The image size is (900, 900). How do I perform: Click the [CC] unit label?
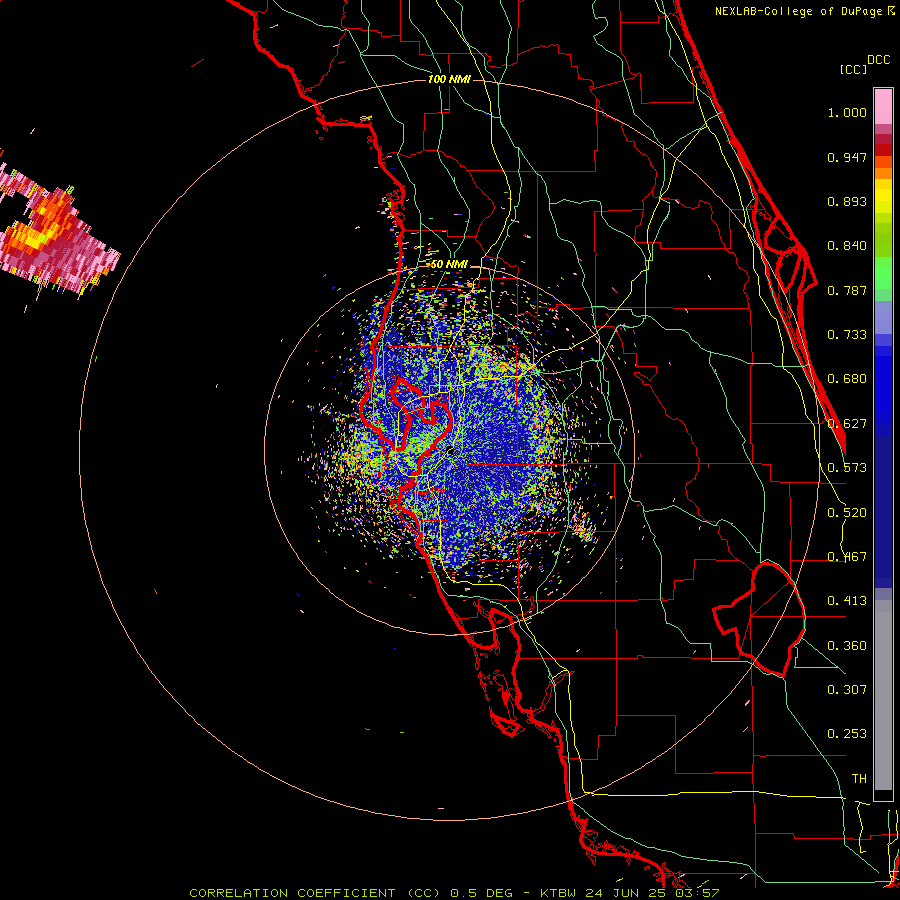[853, 69]
